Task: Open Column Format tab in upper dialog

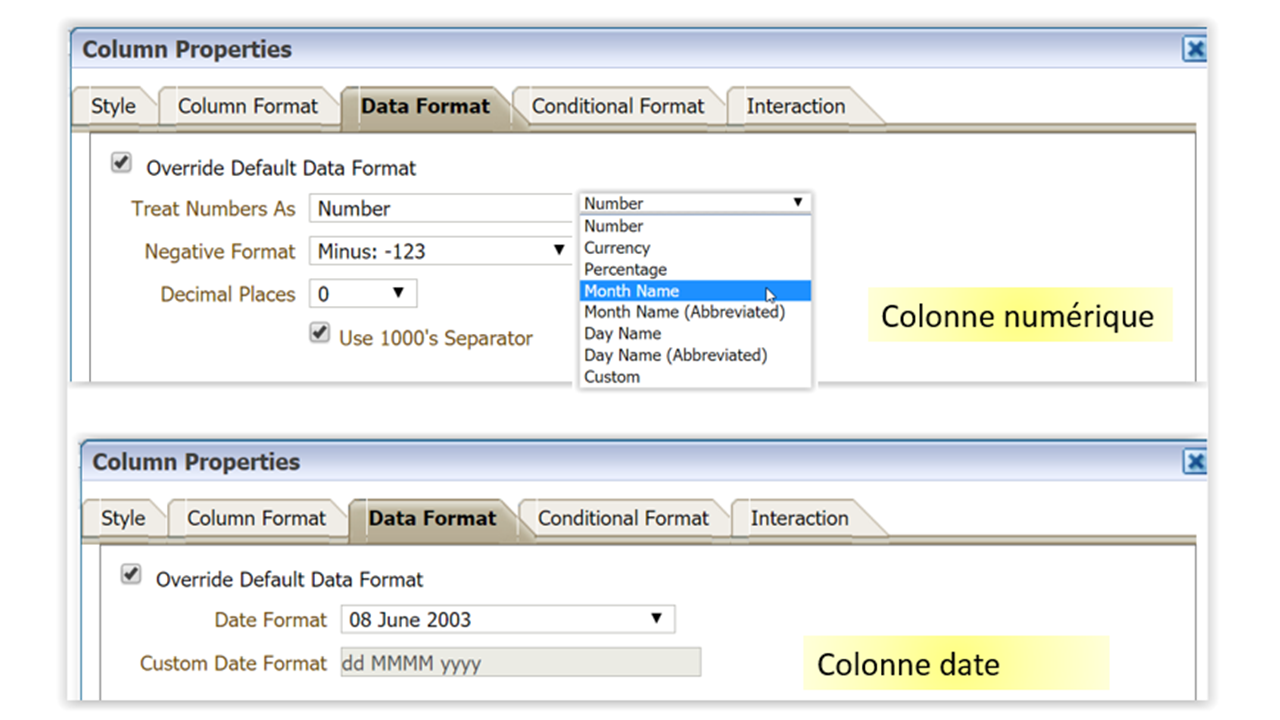Action: [247, 106]
